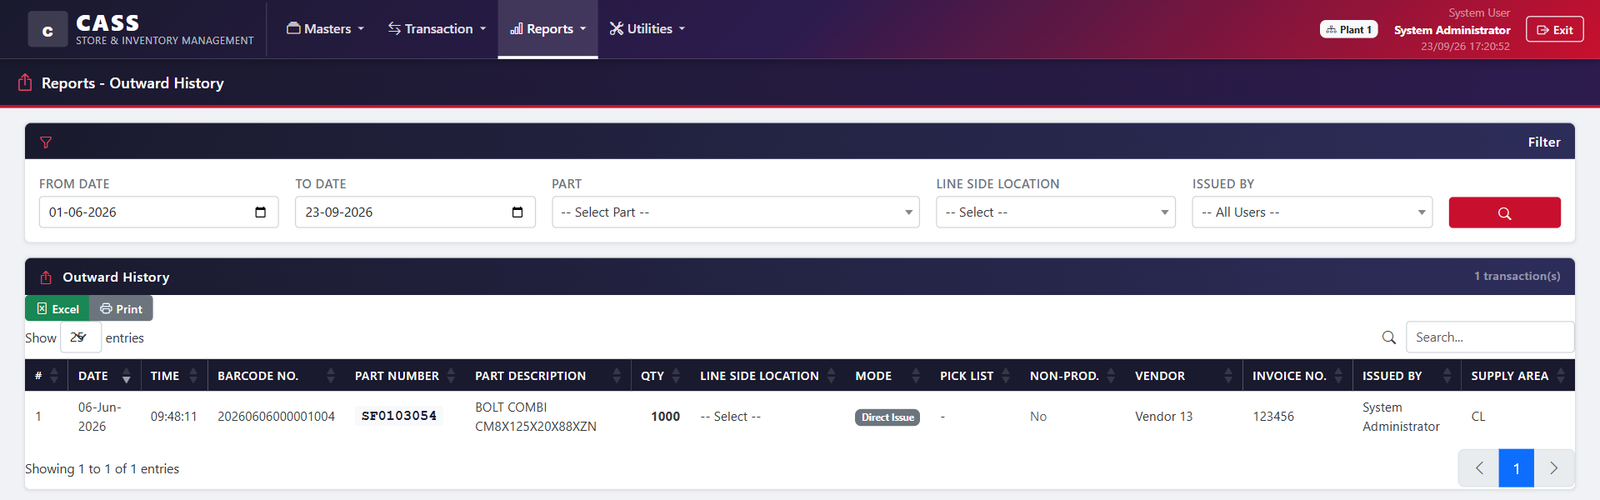Click barcode 20260606000001004
Viewport: 1600px width, 500px height.
(x=276, y=416)
